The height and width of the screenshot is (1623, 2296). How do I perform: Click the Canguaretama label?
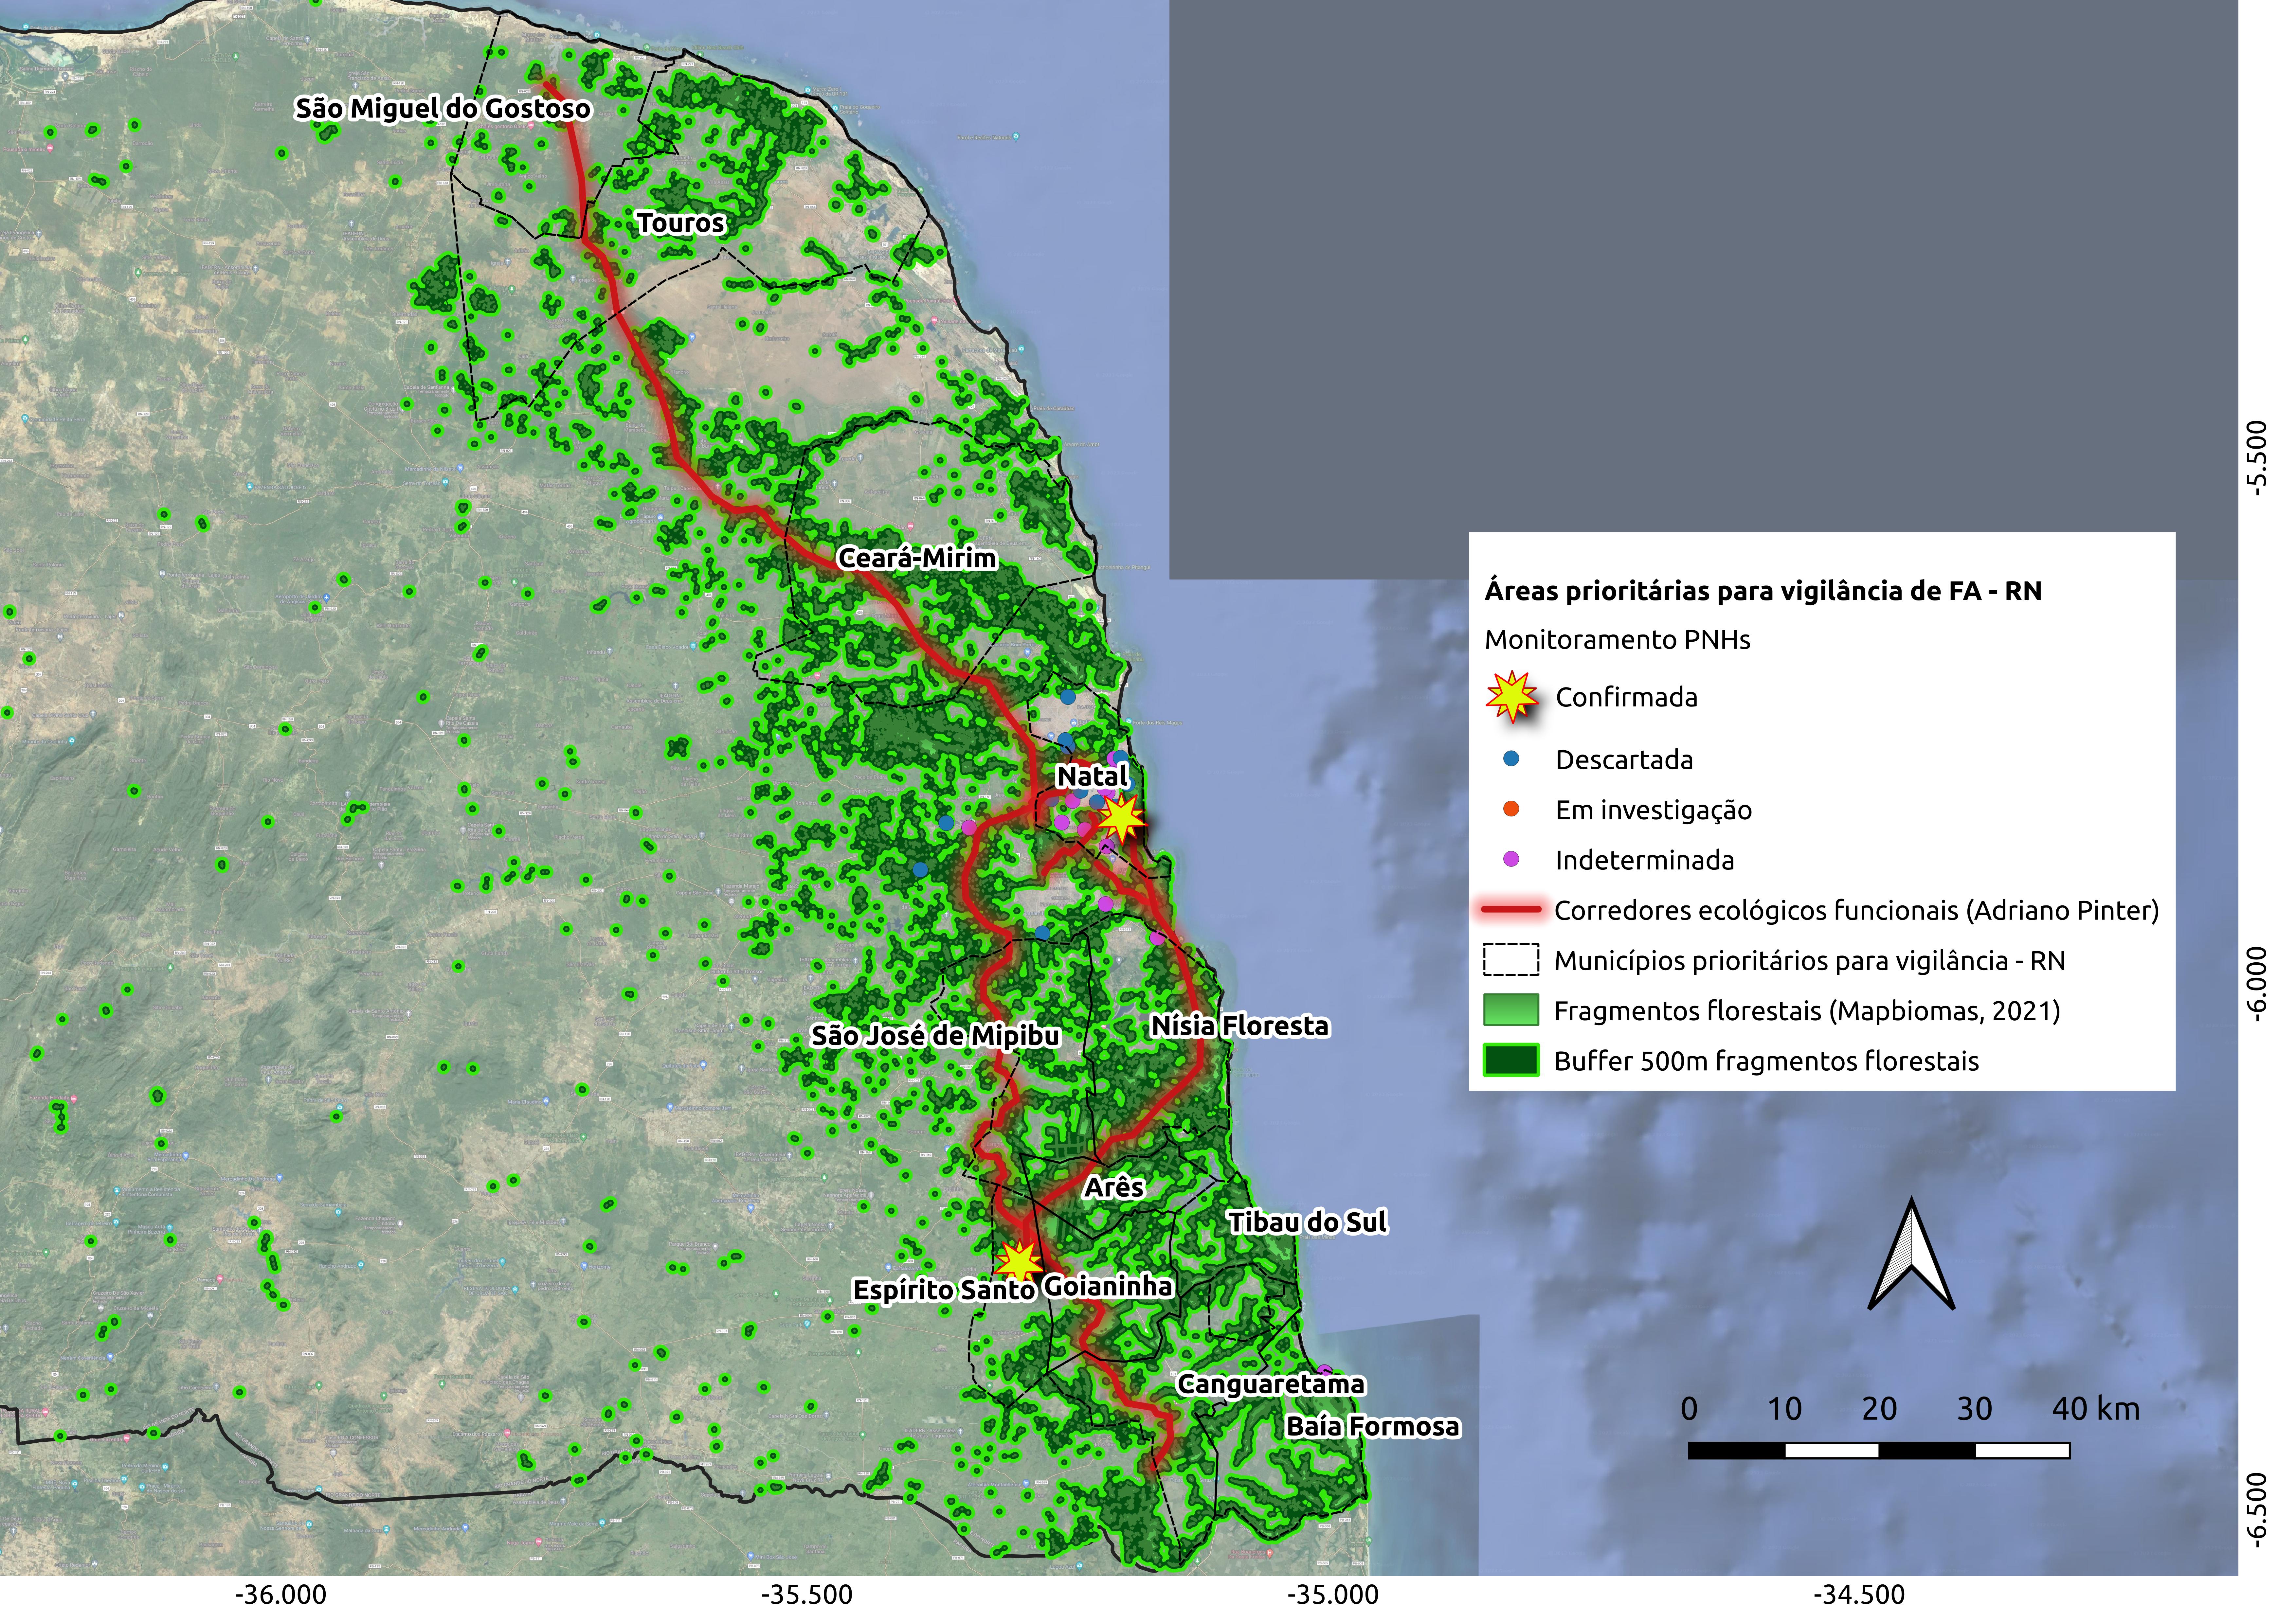click(x=1271, y=1384)
